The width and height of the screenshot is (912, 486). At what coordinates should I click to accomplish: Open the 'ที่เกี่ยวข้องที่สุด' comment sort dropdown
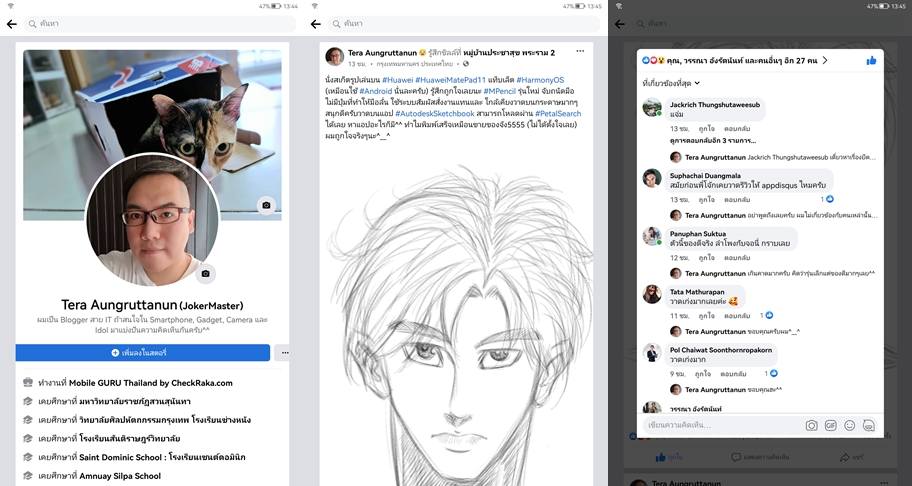pos(671,83)
